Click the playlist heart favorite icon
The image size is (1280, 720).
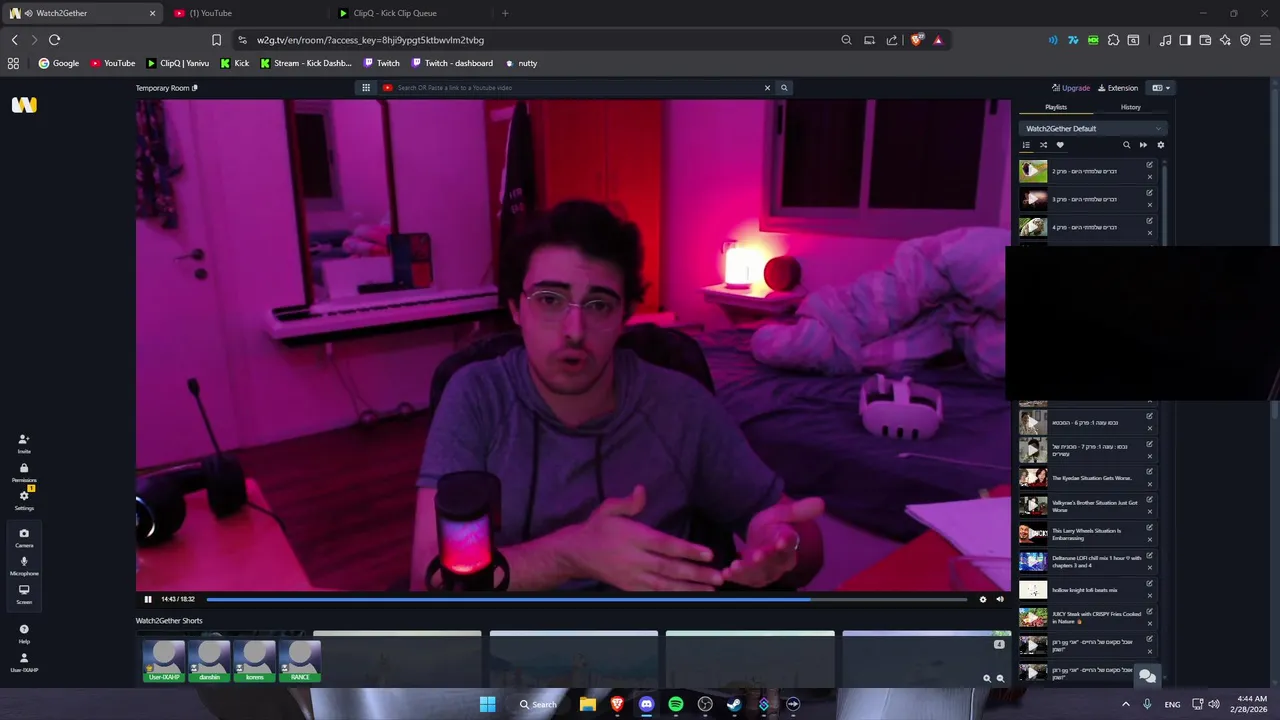pyautogui.click(x=1060, y=145)
